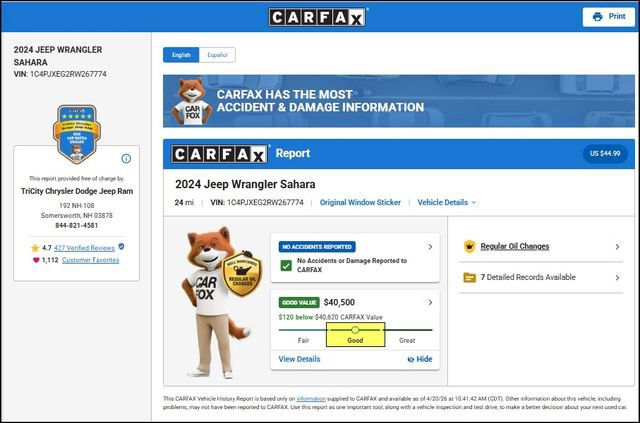The width and height of the screenshot is (640, 423).
Task: Click the US $44.99 price pill
Action: [x=605, y=154]
